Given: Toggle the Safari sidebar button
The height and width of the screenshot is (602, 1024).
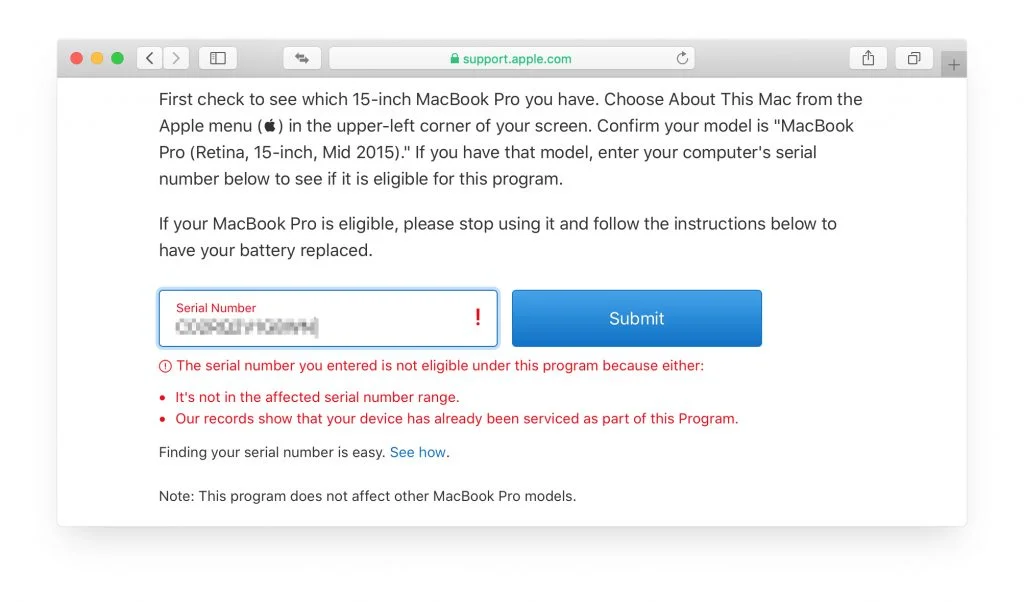Looking at the screenshot, I should click(x=217, y=58).
